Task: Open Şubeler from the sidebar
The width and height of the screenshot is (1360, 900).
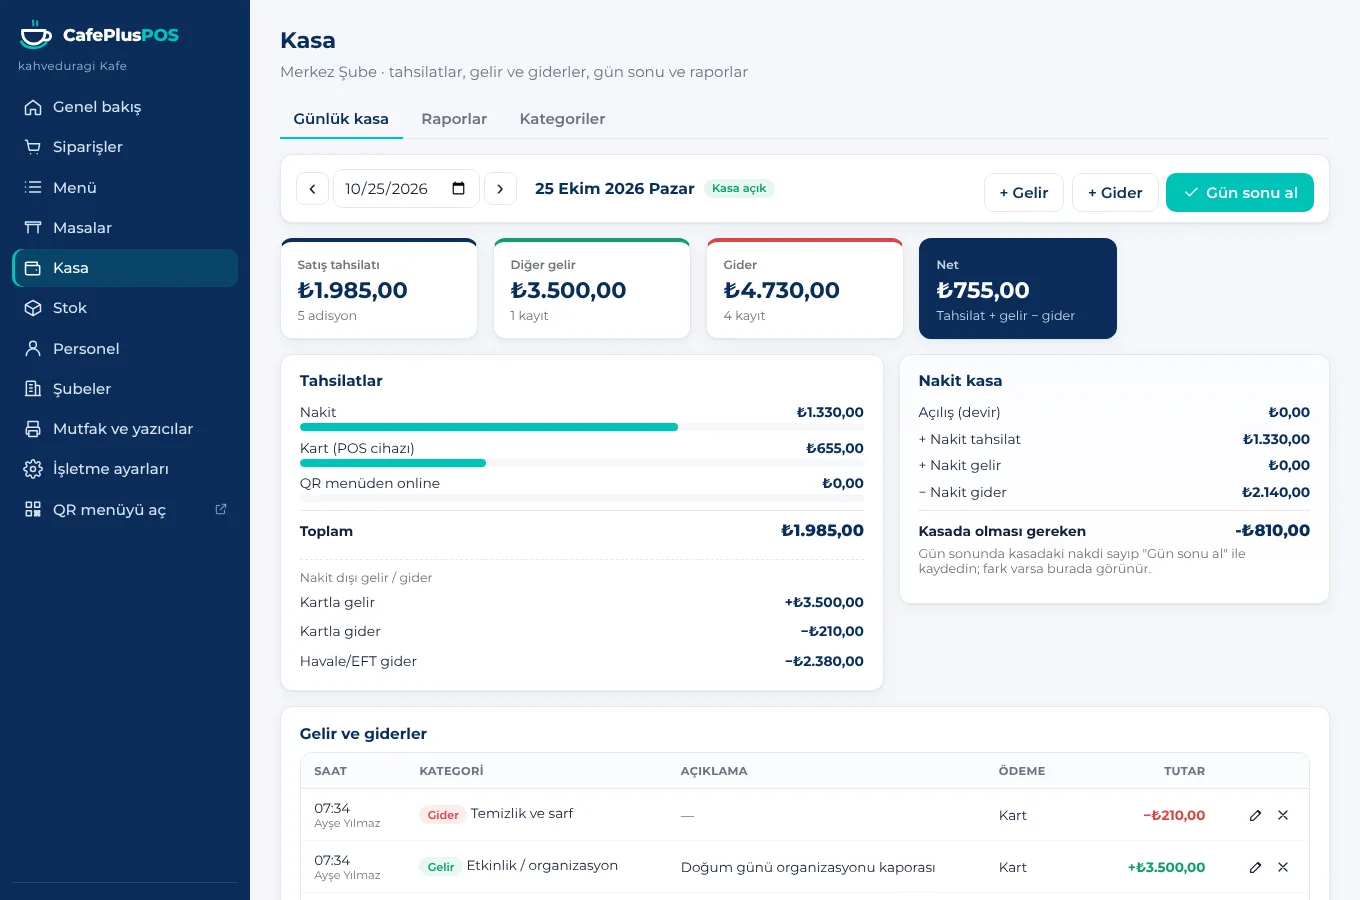Action: (125, 389)
